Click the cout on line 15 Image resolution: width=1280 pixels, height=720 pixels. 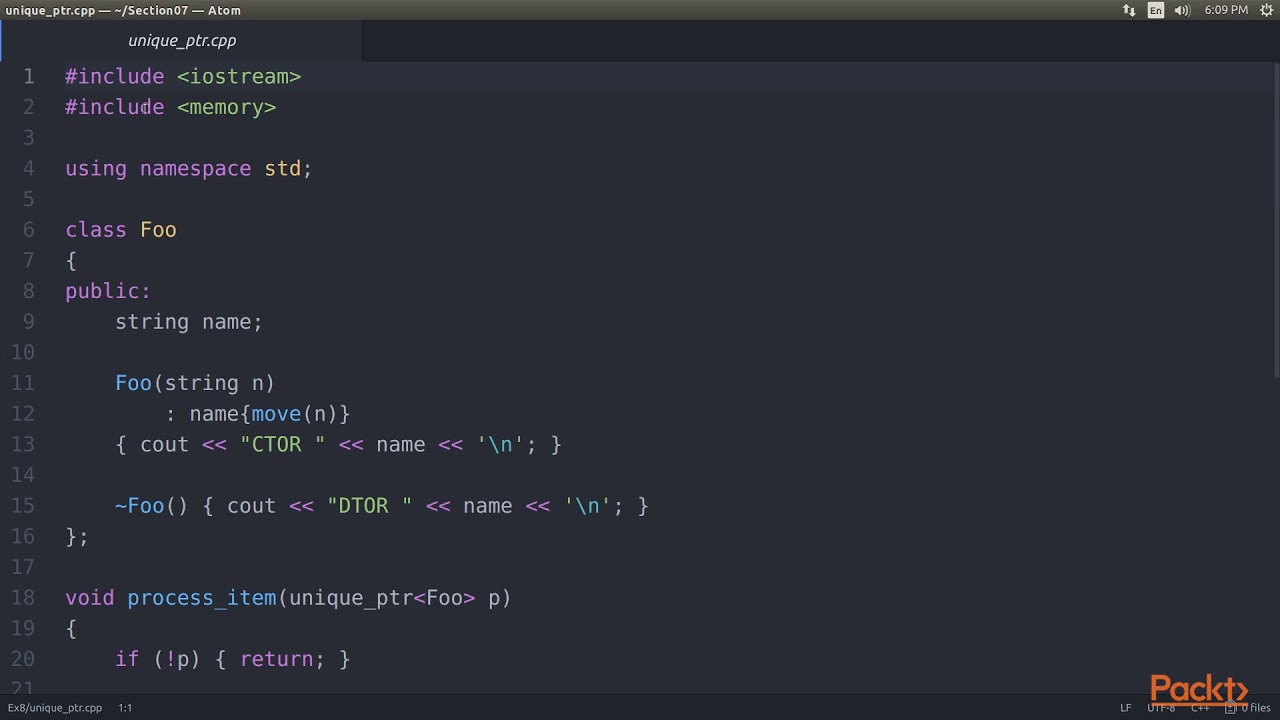[251, 506]
